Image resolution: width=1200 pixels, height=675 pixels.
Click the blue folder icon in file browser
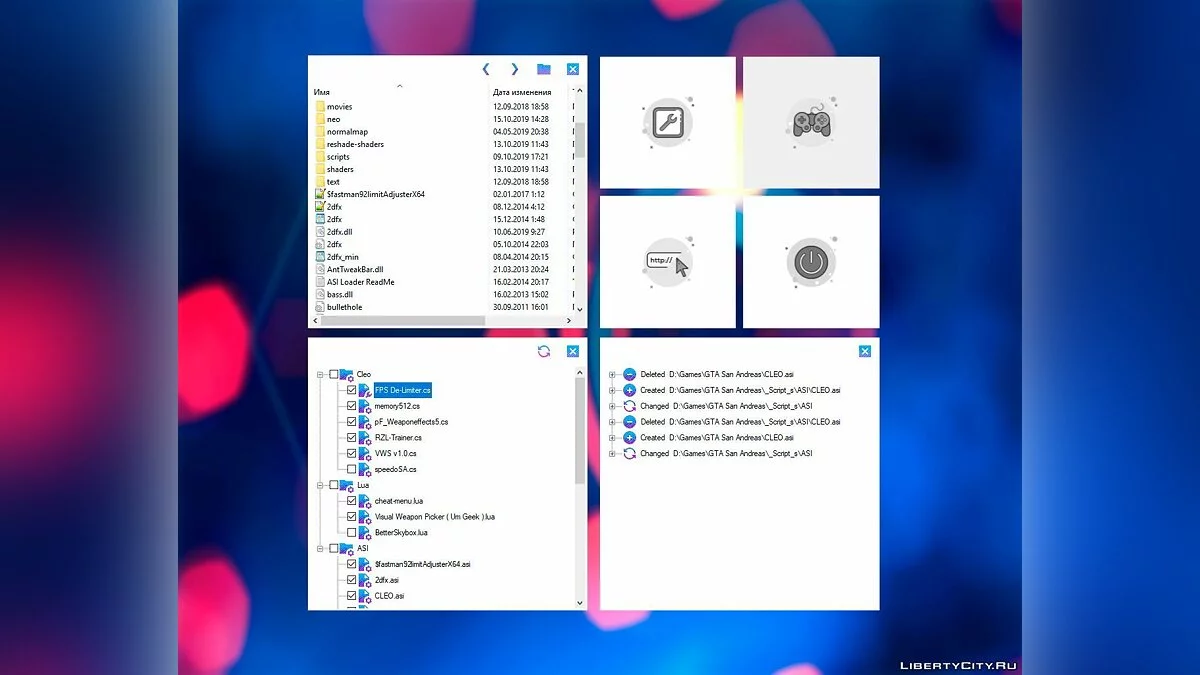pyautogui.click(x=544, y=69)
